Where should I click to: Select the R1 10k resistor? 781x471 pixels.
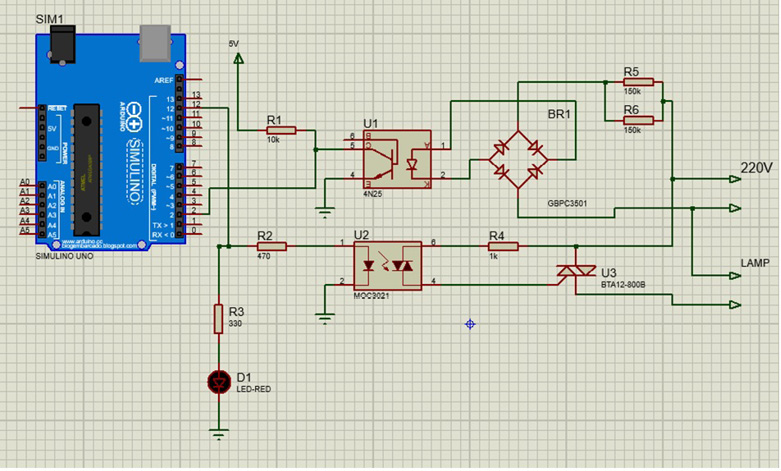(x=281, y=130)
